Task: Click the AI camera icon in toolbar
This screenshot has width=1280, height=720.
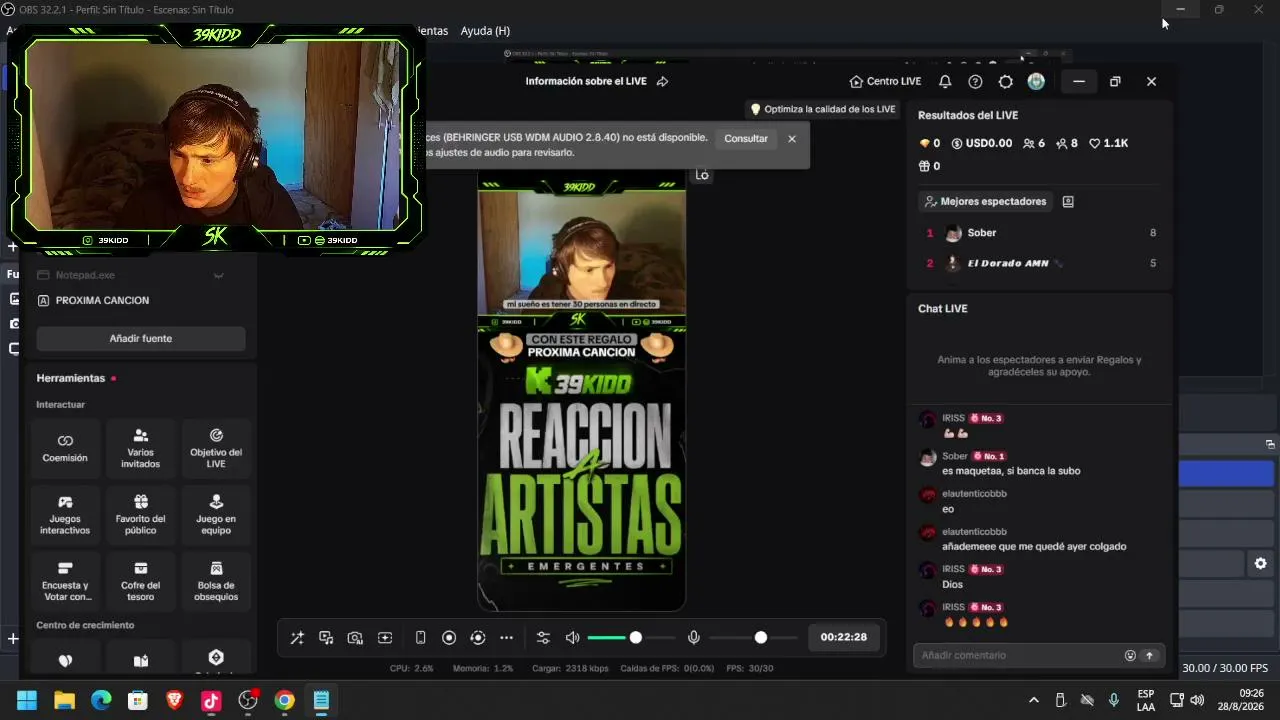Action: (355, 638)
